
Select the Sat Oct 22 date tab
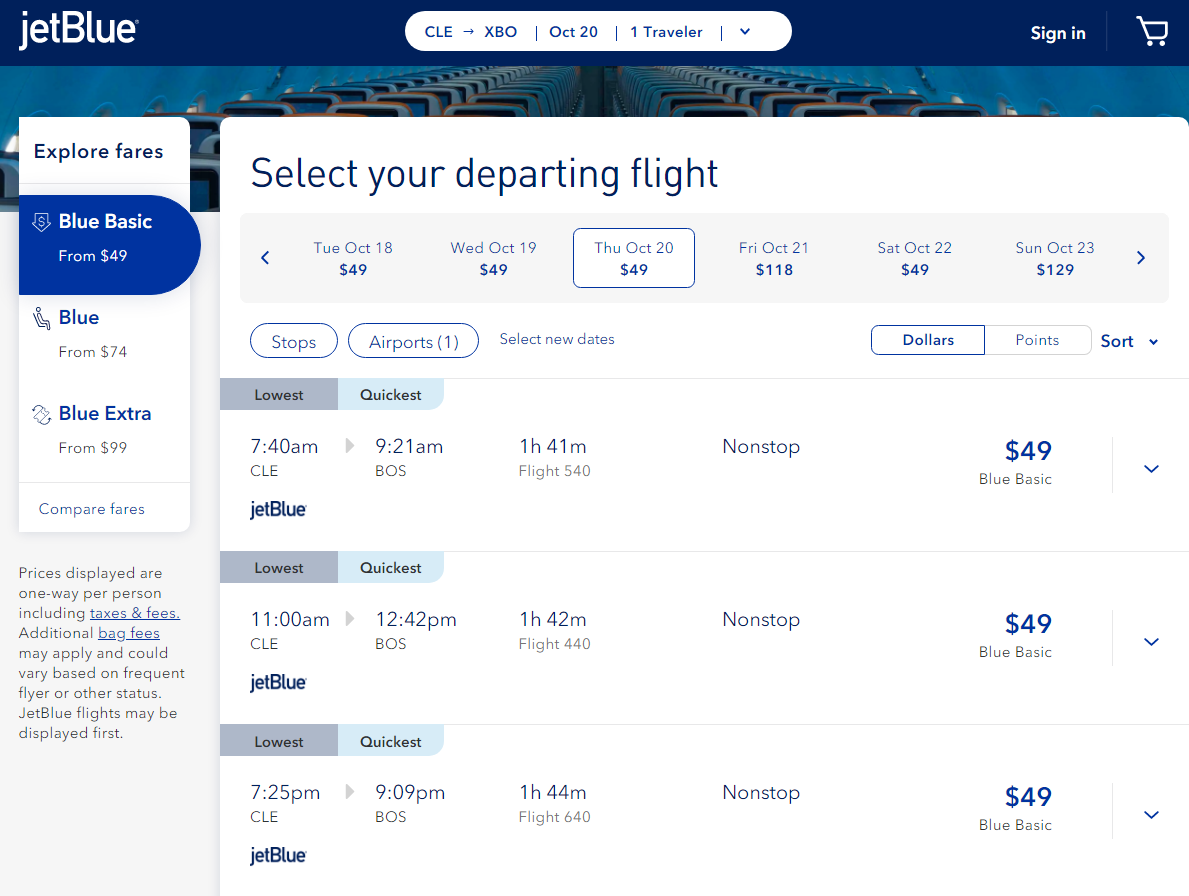[914, 258]
